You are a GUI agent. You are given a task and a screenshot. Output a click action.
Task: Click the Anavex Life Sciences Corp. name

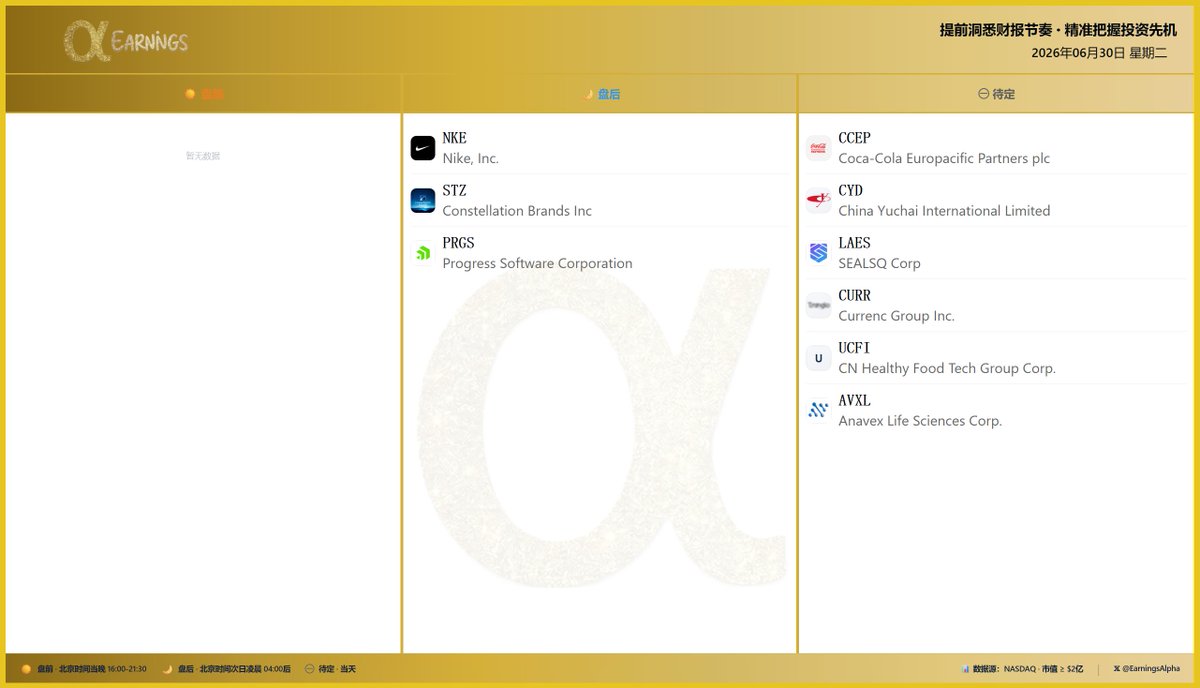tap(920, 421)
